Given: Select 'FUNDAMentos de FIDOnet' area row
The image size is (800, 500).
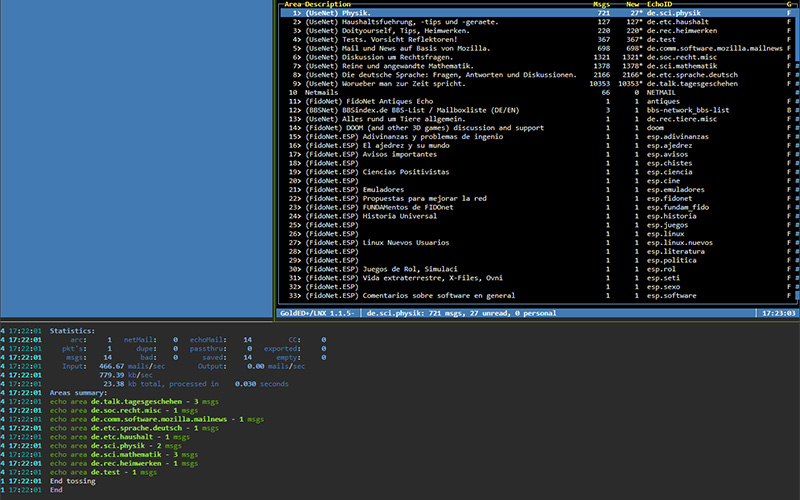Looking at the screenshot, I should 538,207.
